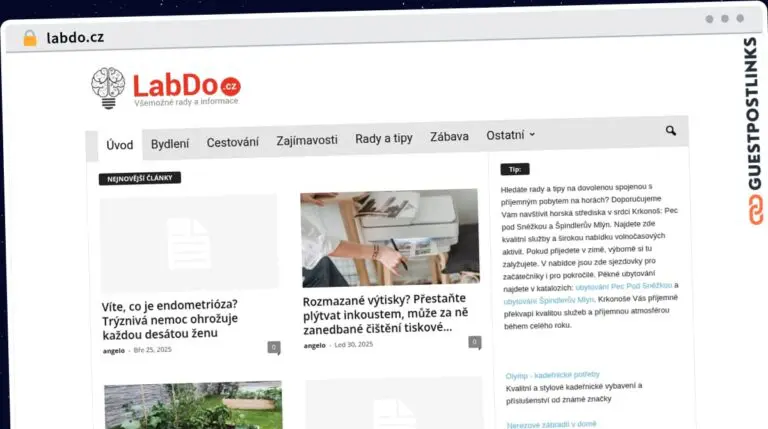The height and width of the screenshot is (429, 768).
Task: Follow ubytování Špindlerův Mlýn link
Action: [548, 299]
